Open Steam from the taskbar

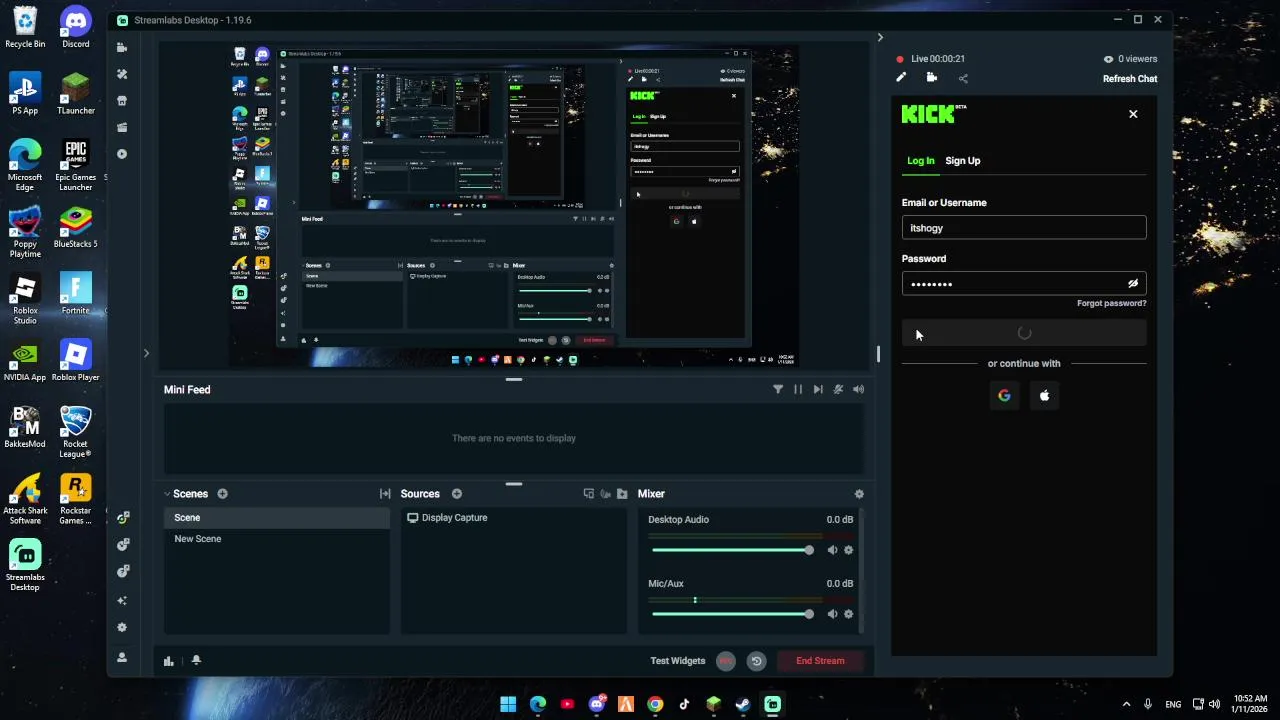(x=743, y=704)
